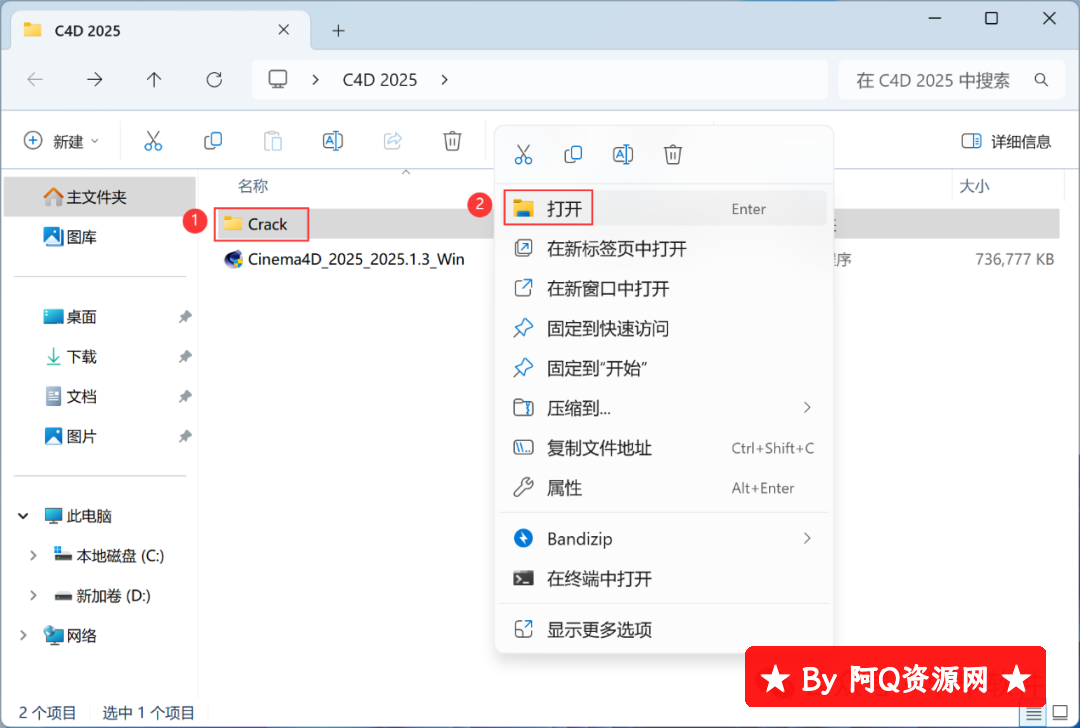The width and height of the screenshot is (1080, 728).
Task: Select the Crack folder
Action: pyautogui.click(x=267, y=224)
